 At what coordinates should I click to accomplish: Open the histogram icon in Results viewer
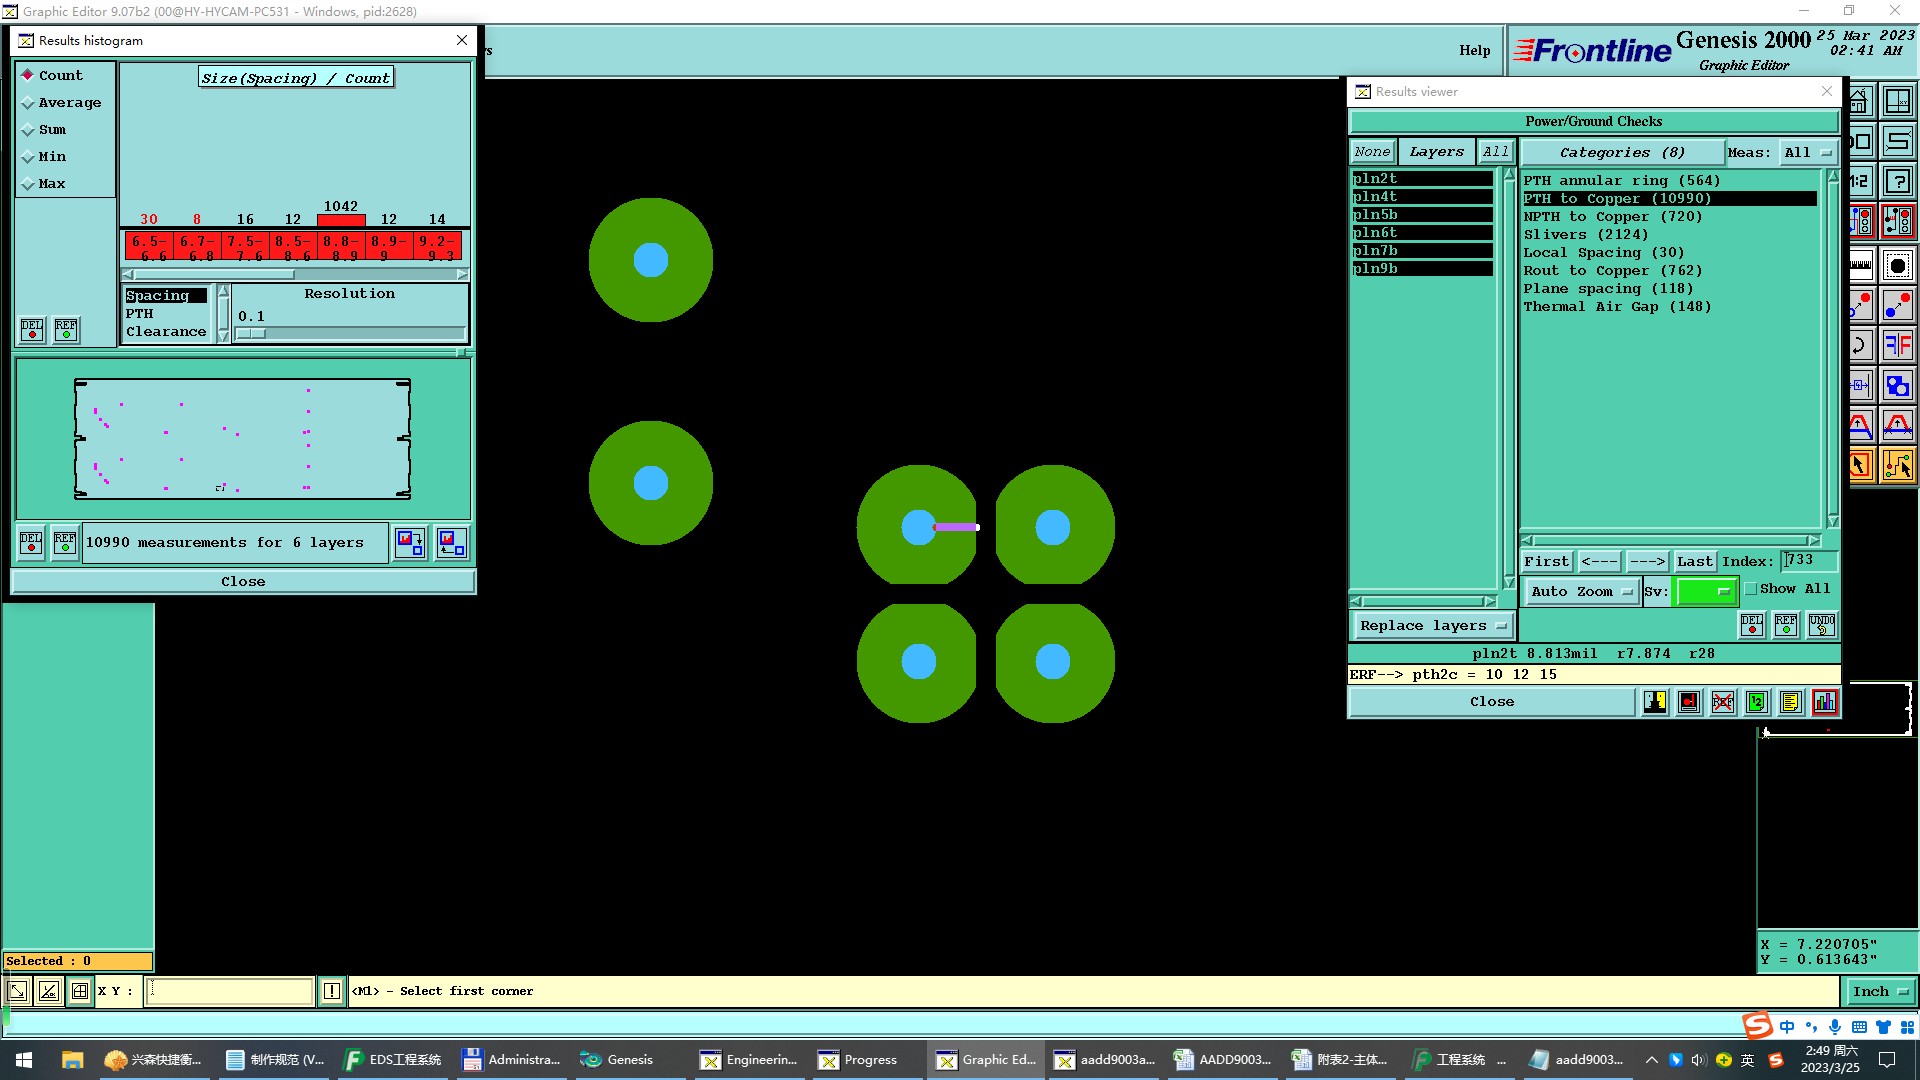(x=1825, y=702)
